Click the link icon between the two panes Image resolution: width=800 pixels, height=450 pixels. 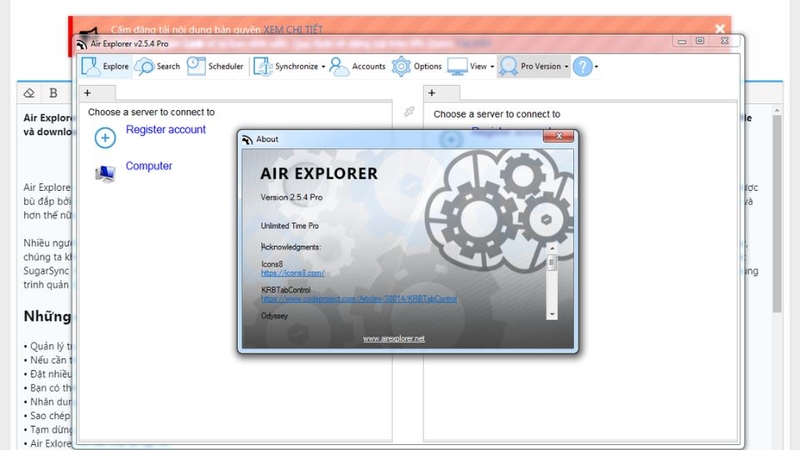[409, 111]
